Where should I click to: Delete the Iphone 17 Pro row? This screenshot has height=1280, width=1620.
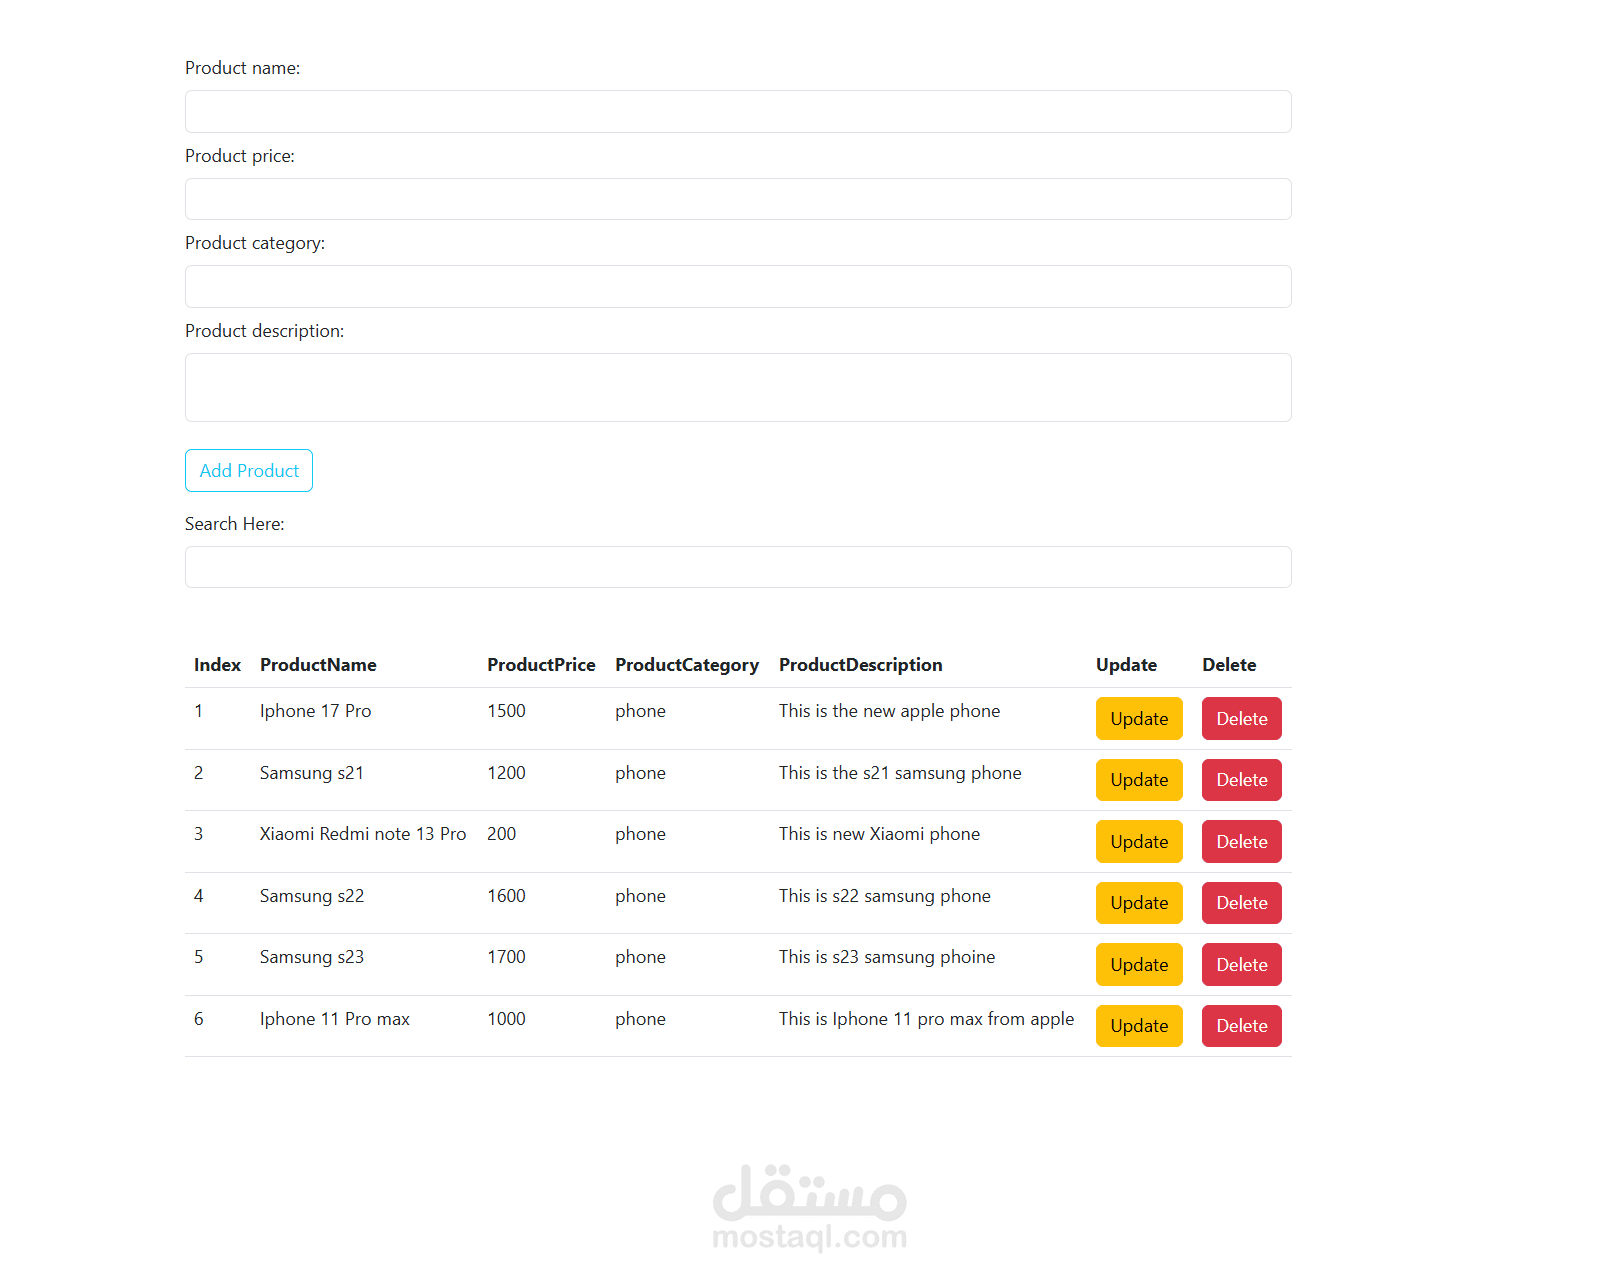click(1242, 718)
